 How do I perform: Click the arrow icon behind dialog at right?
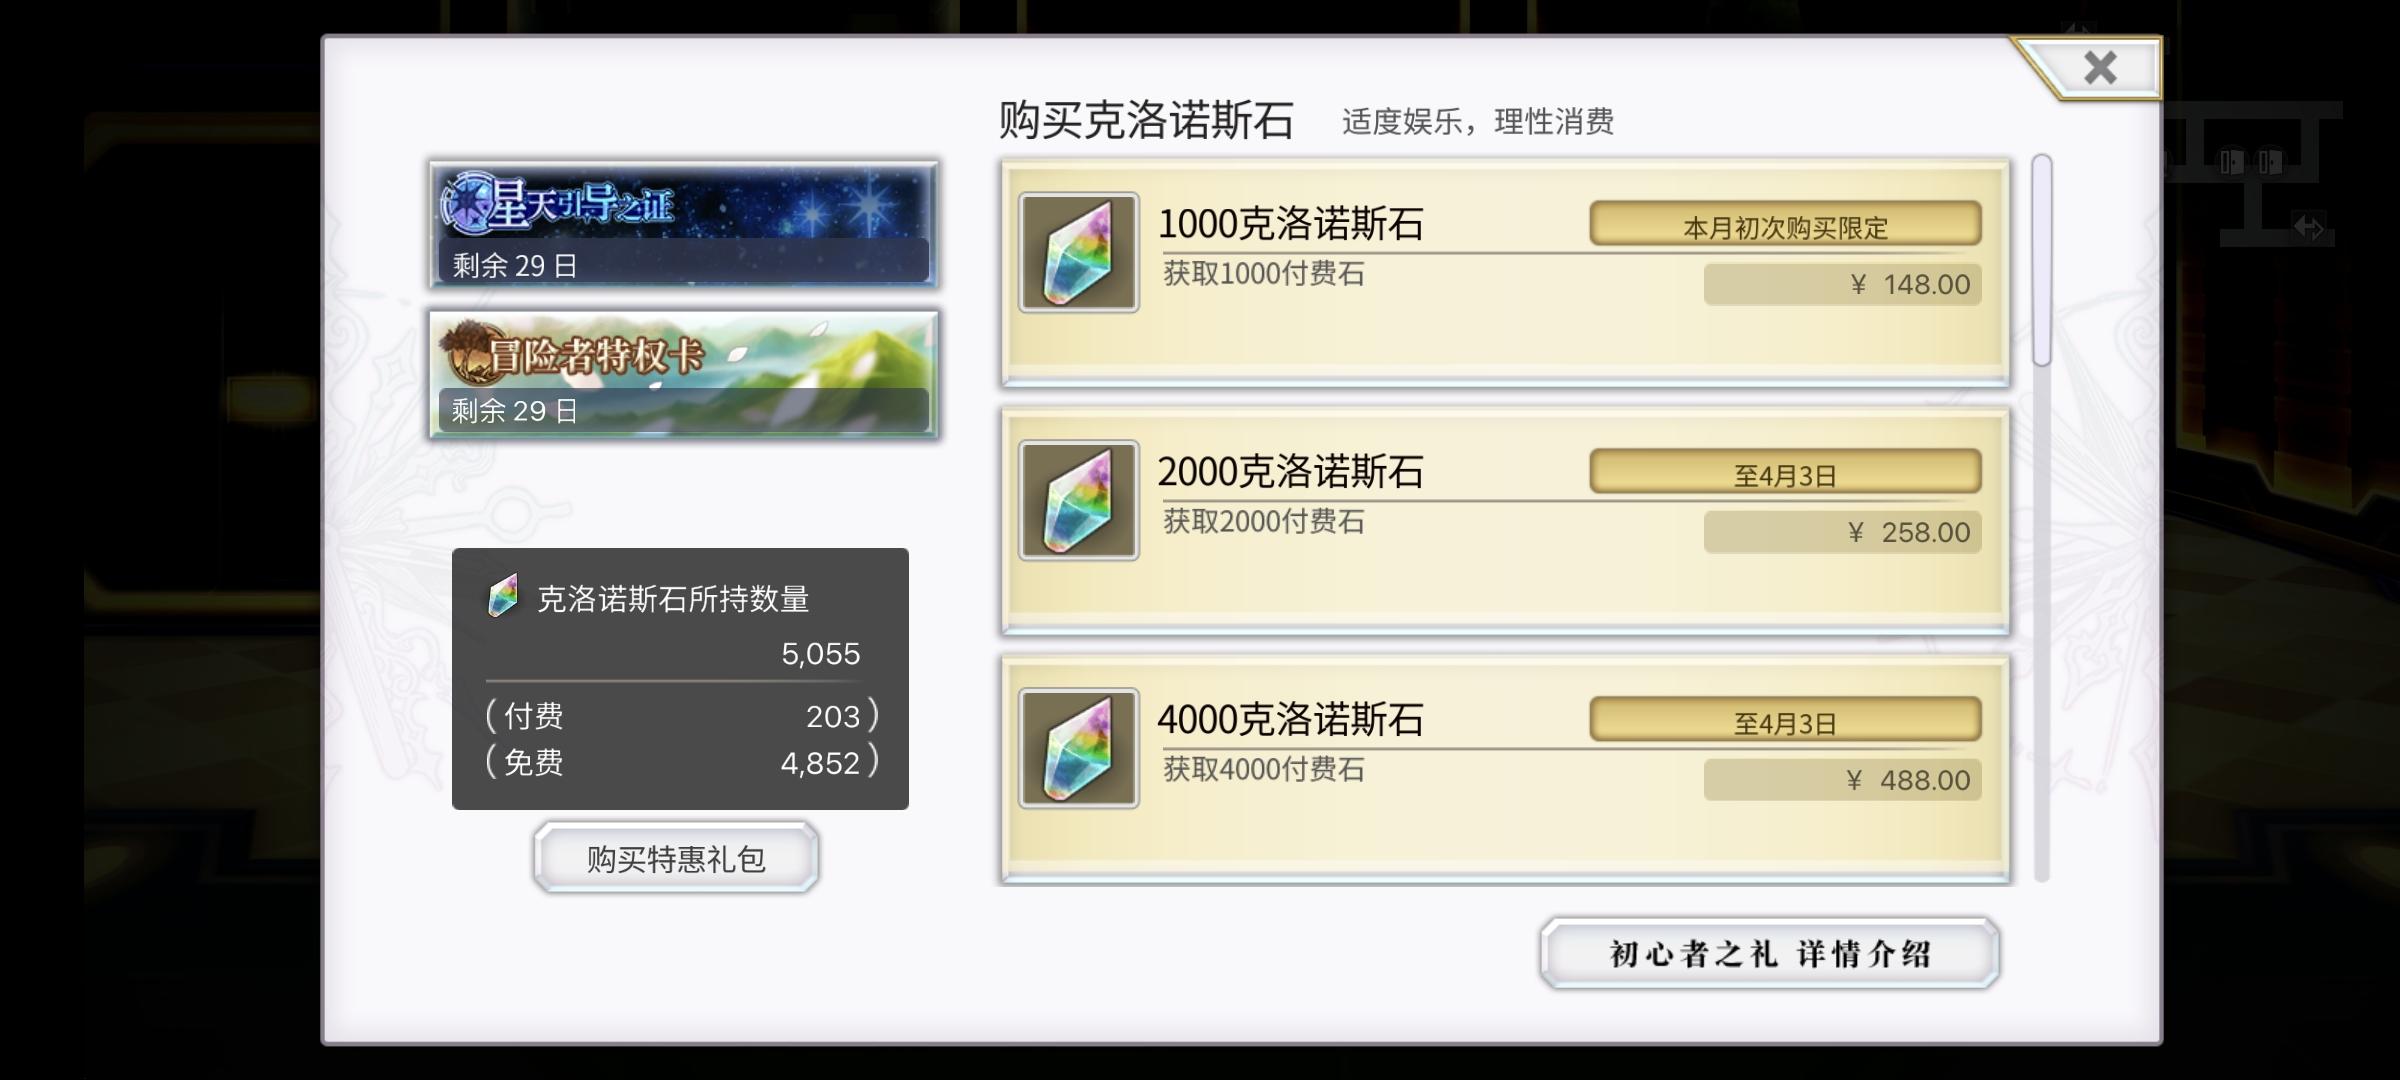point(2309,227)
